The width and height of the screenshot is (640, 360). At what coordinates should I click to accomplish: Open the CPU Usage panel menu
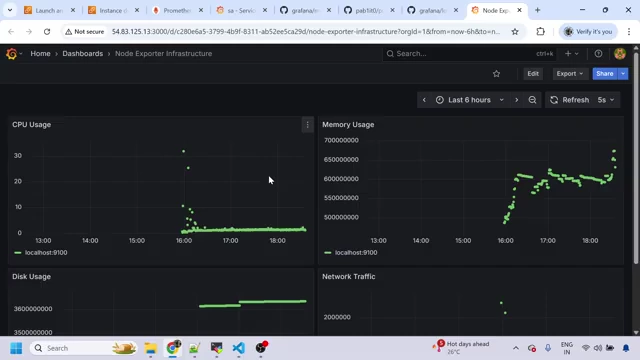click(307, 125)
